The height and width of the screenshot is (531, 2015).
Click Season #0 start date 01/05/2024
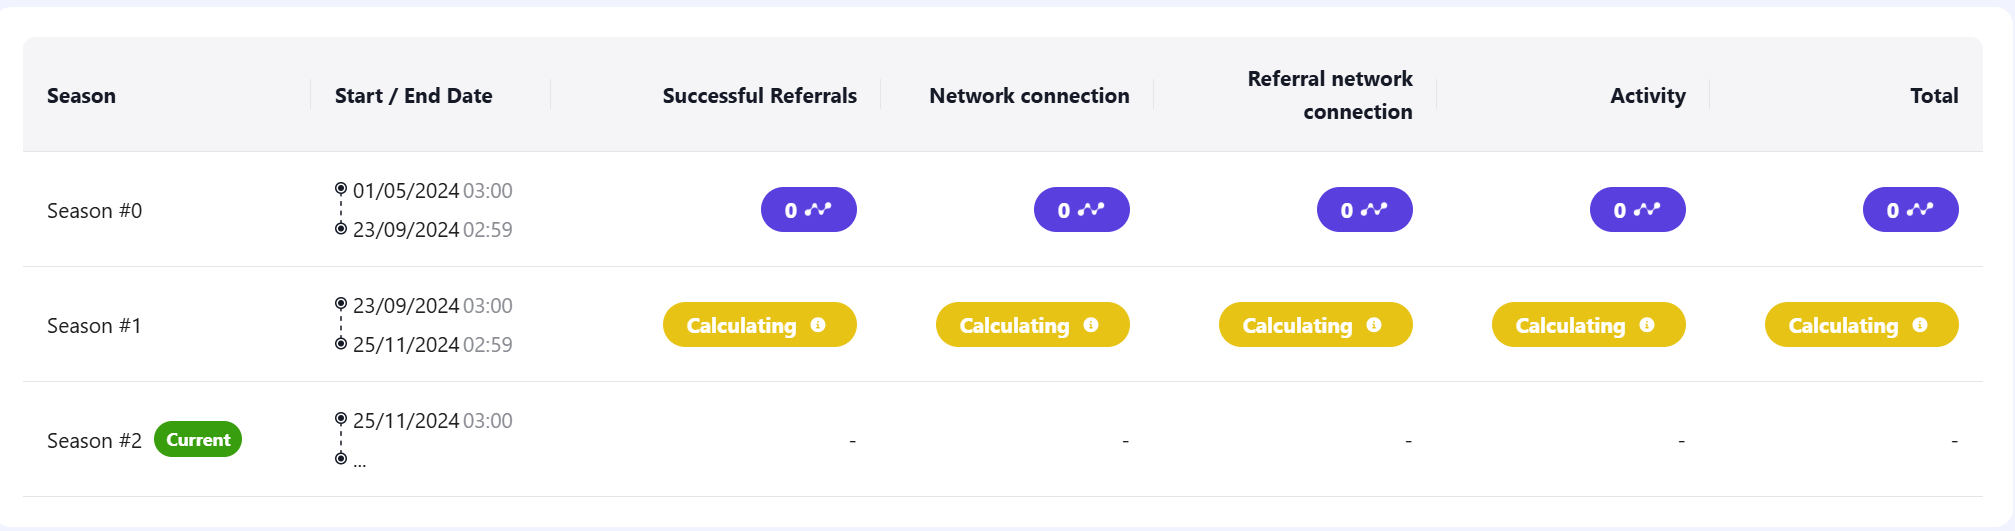coord(406,191)
